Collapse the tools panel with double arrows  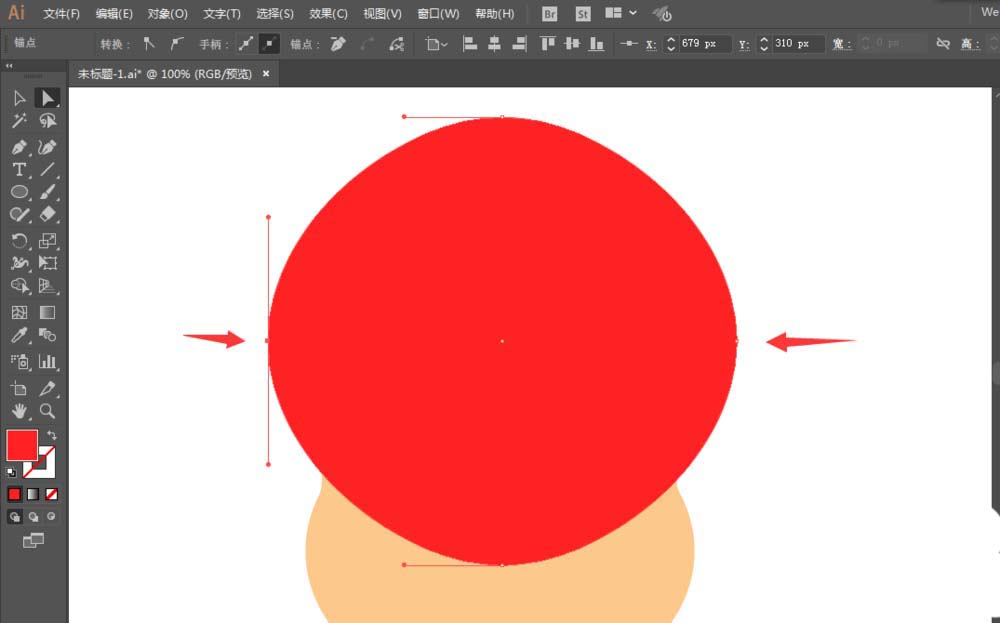tap(9, 66)
